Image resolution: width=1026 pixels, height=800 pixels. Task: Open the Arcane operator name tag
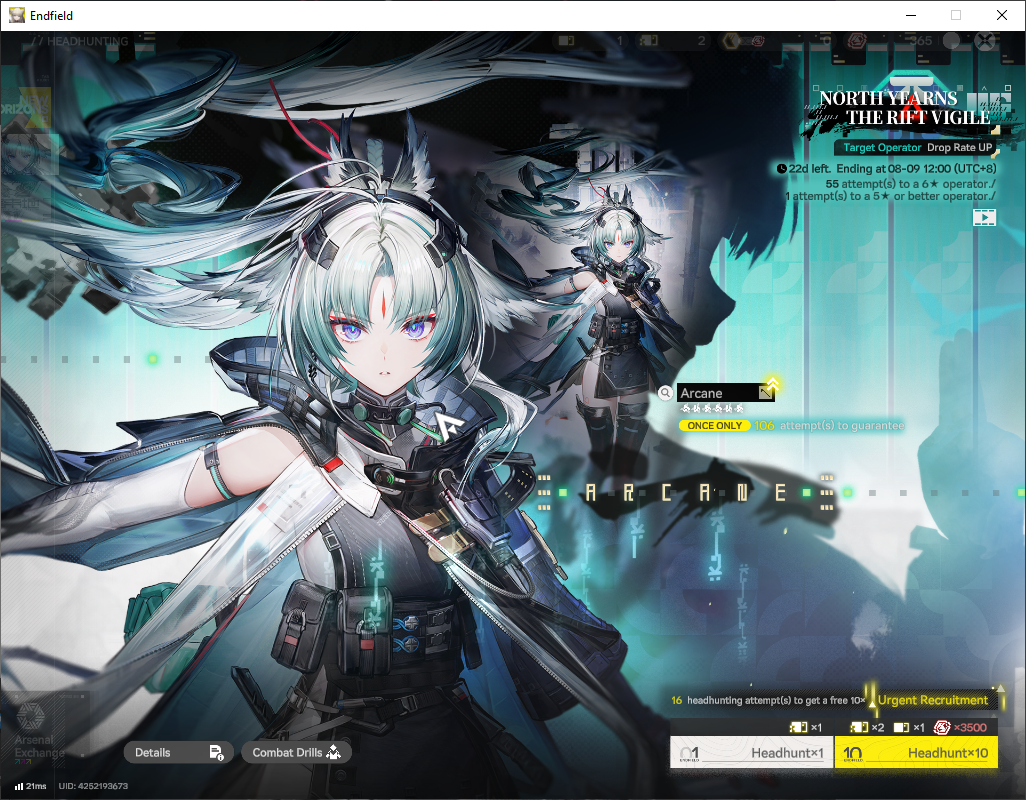tap(725, 392)
